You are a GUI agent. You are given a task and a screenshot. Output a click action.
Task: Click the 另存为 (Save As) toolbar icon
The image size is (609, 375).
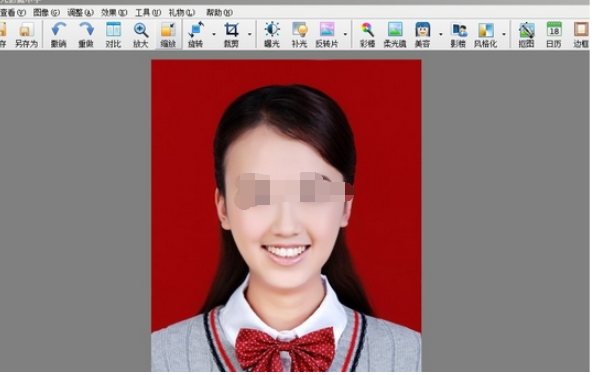[26, 35]
